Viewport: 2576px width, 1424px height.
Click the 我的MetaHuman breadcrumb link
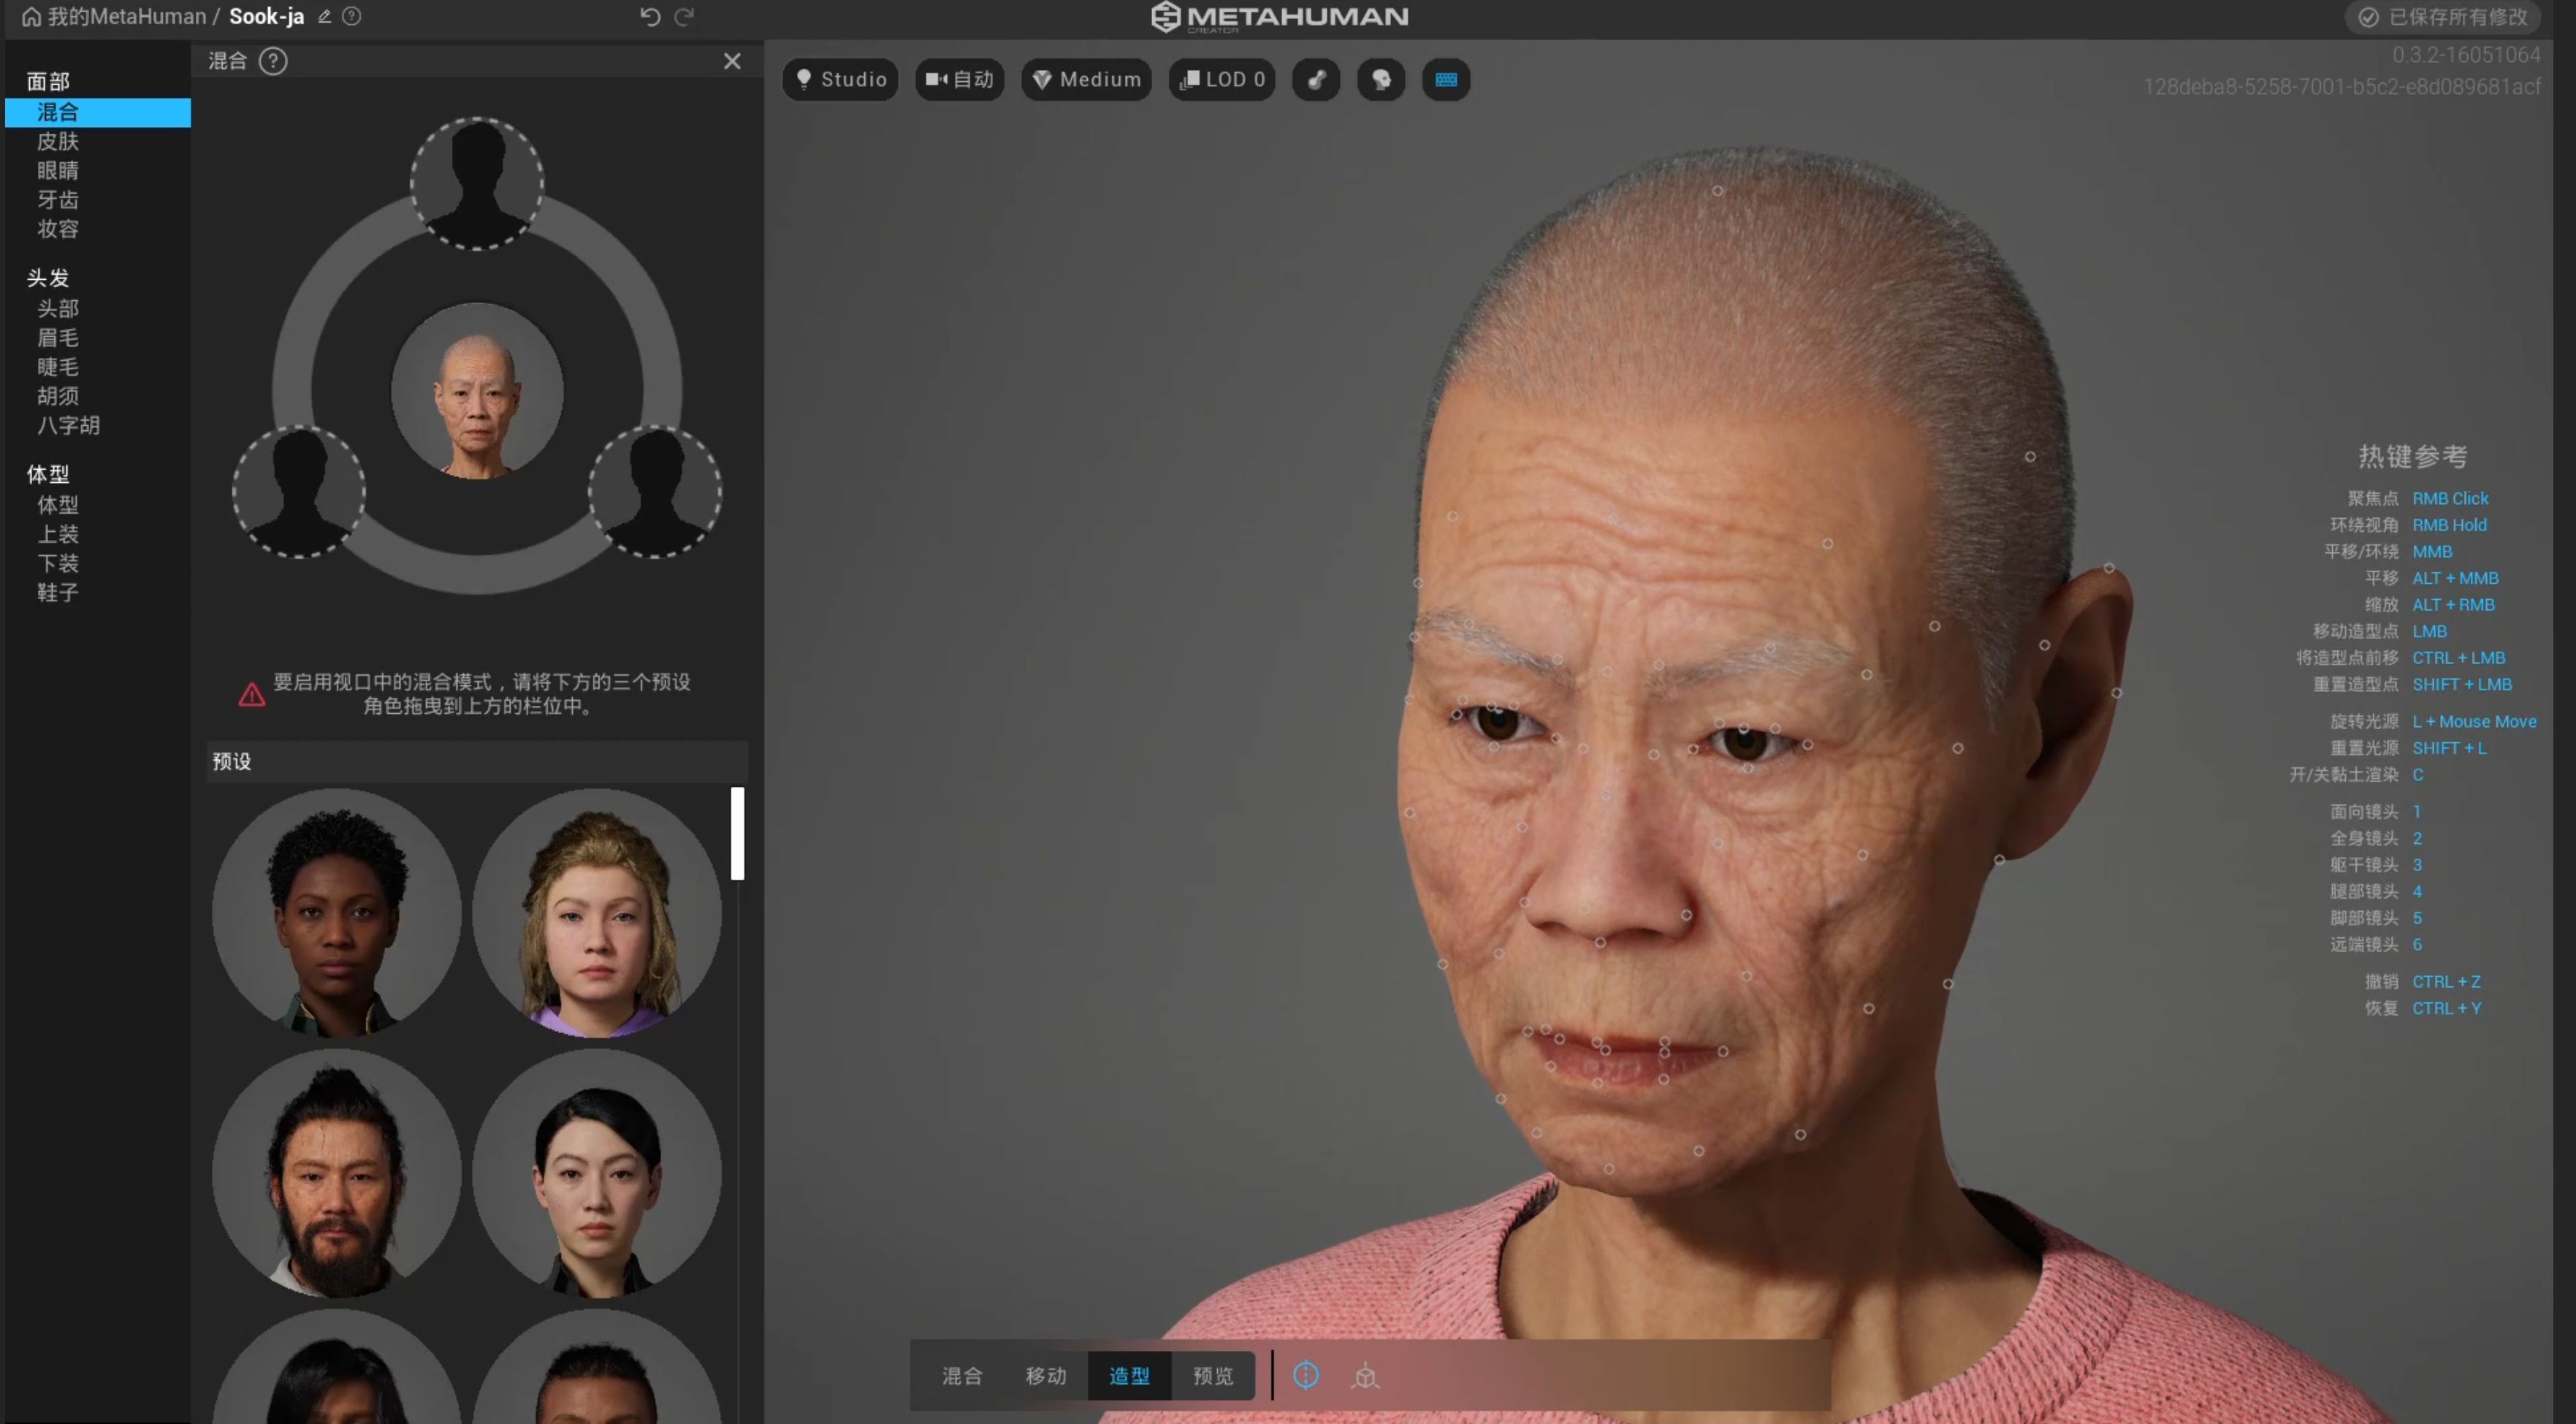(127, 17)
